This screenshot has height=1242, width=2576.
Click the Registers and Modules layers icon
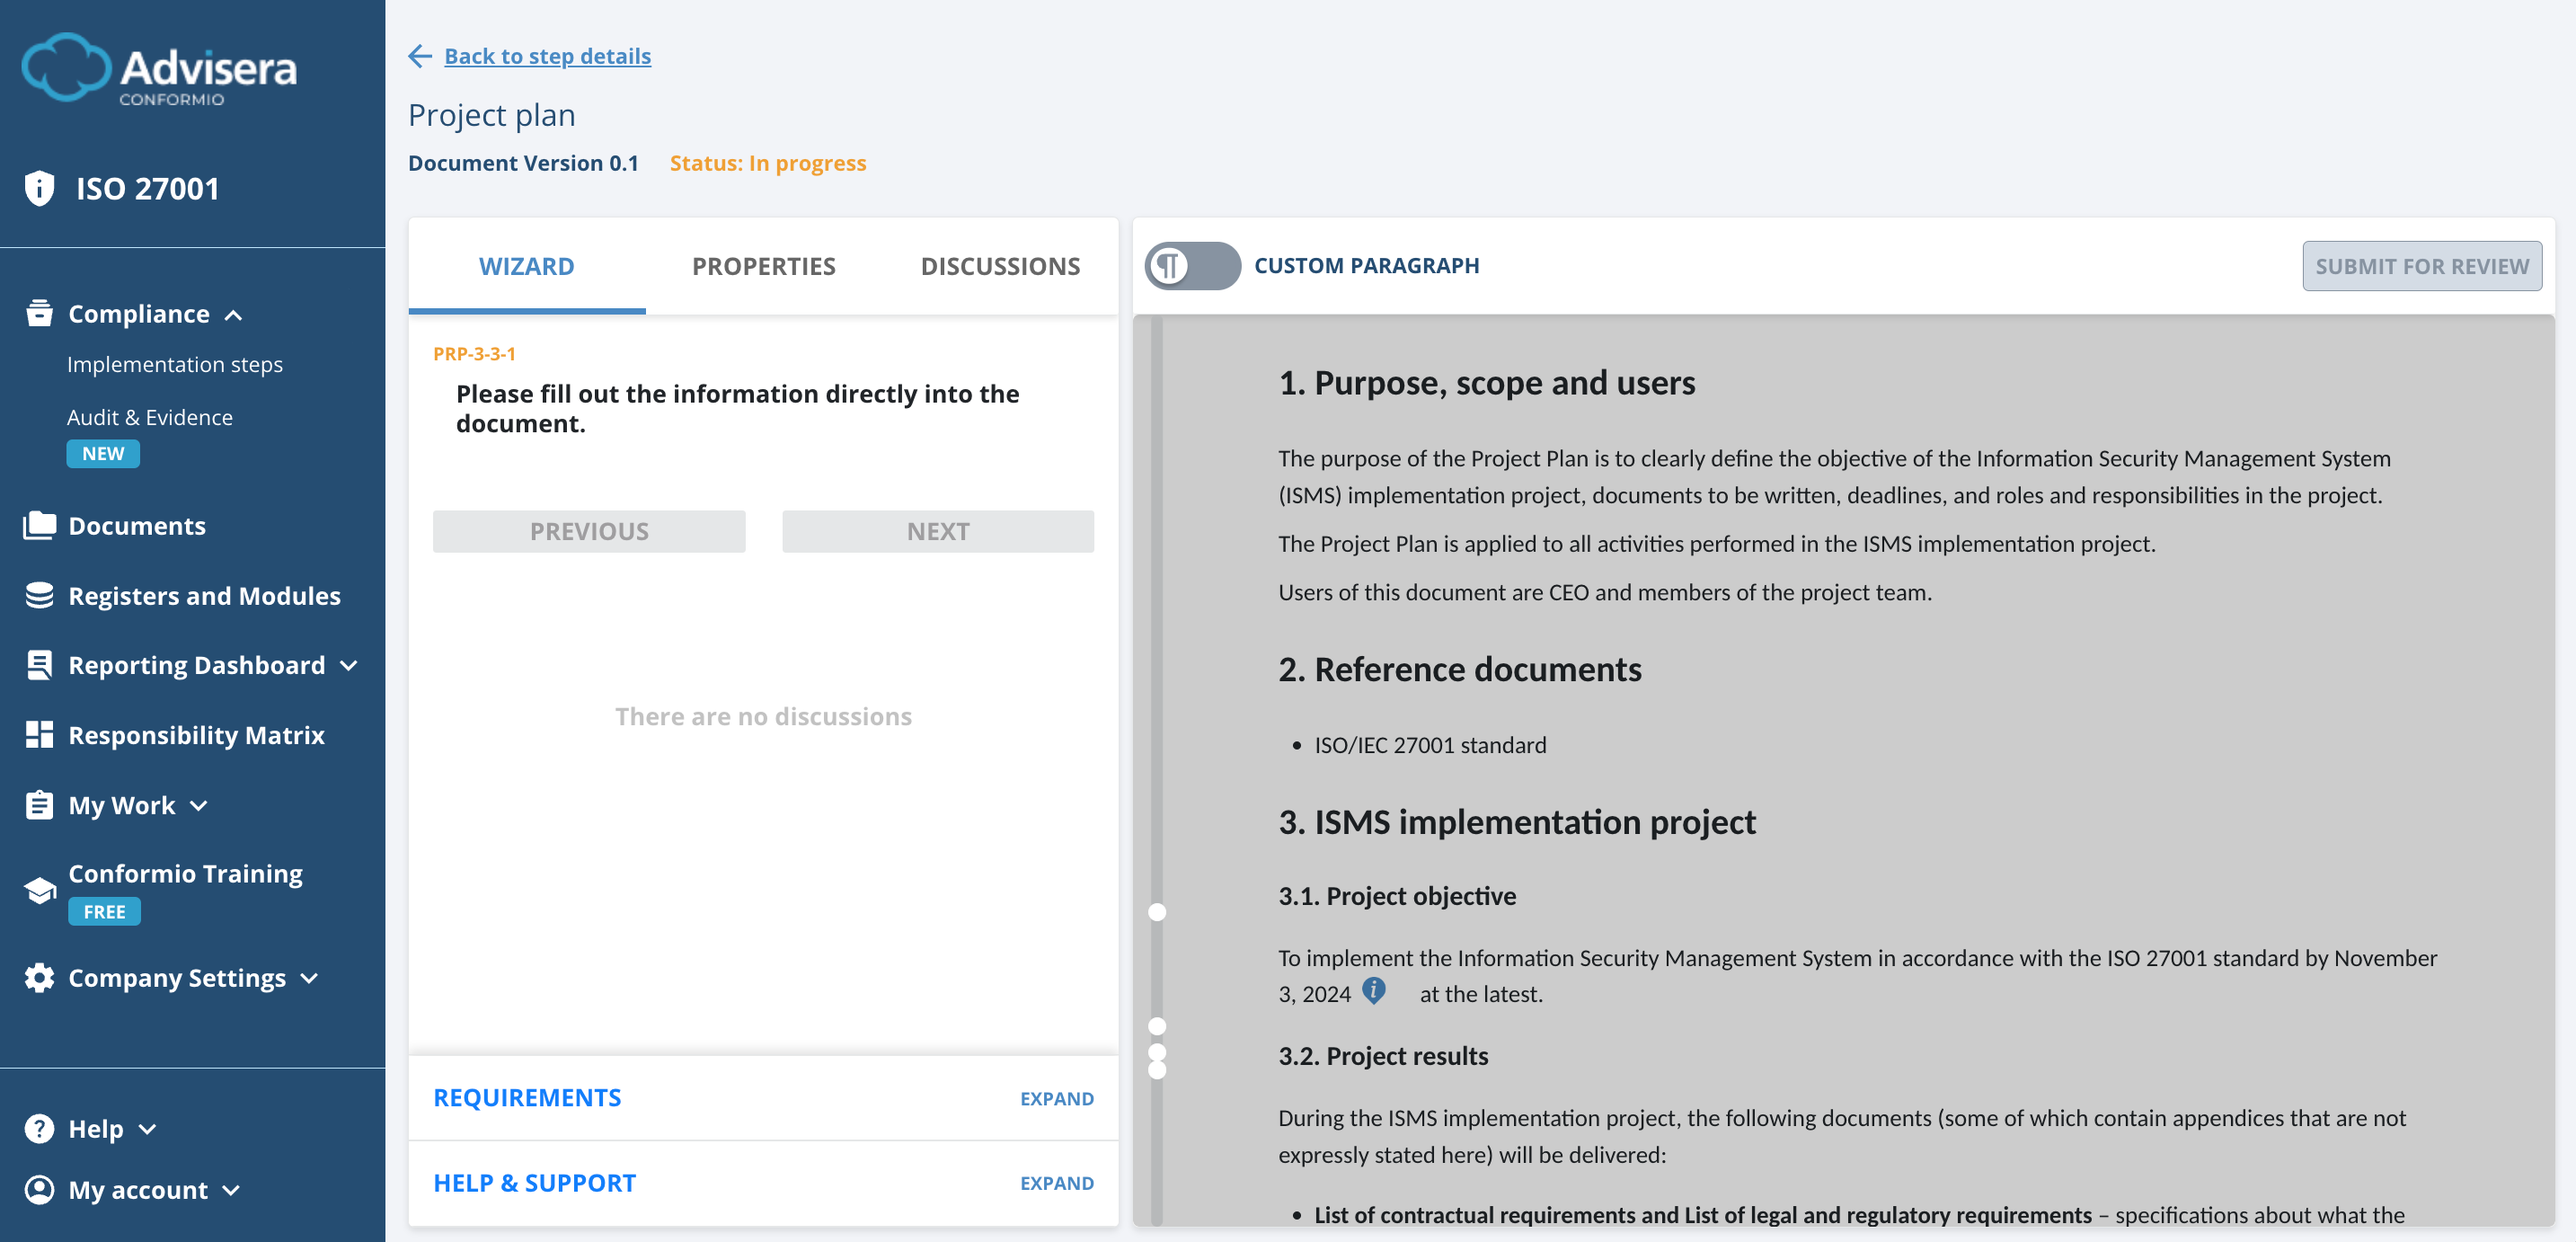coord(38,594)
